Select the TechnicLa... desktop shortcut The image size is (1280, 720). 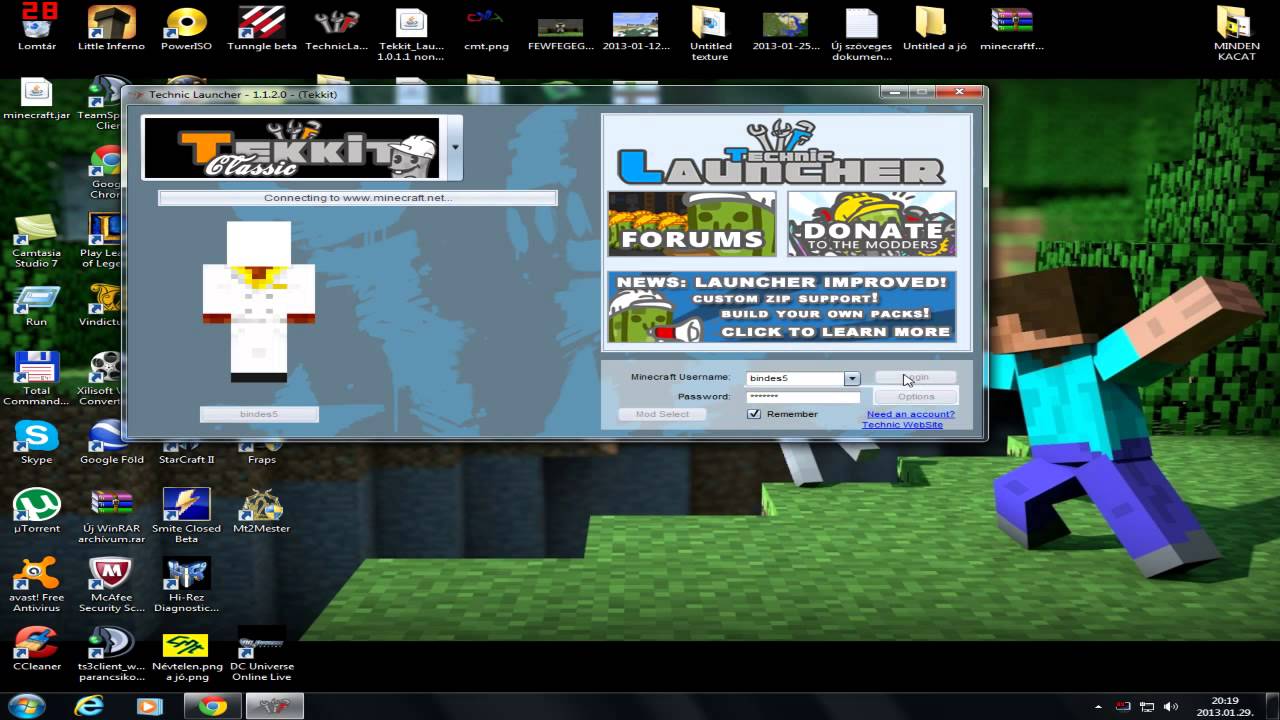pos(336,27)
